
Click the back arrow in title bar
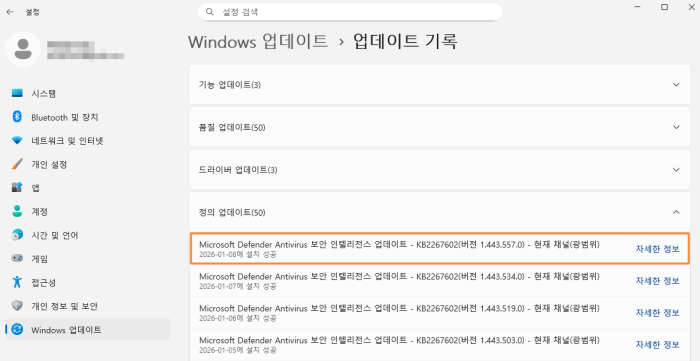pos(10,12)
